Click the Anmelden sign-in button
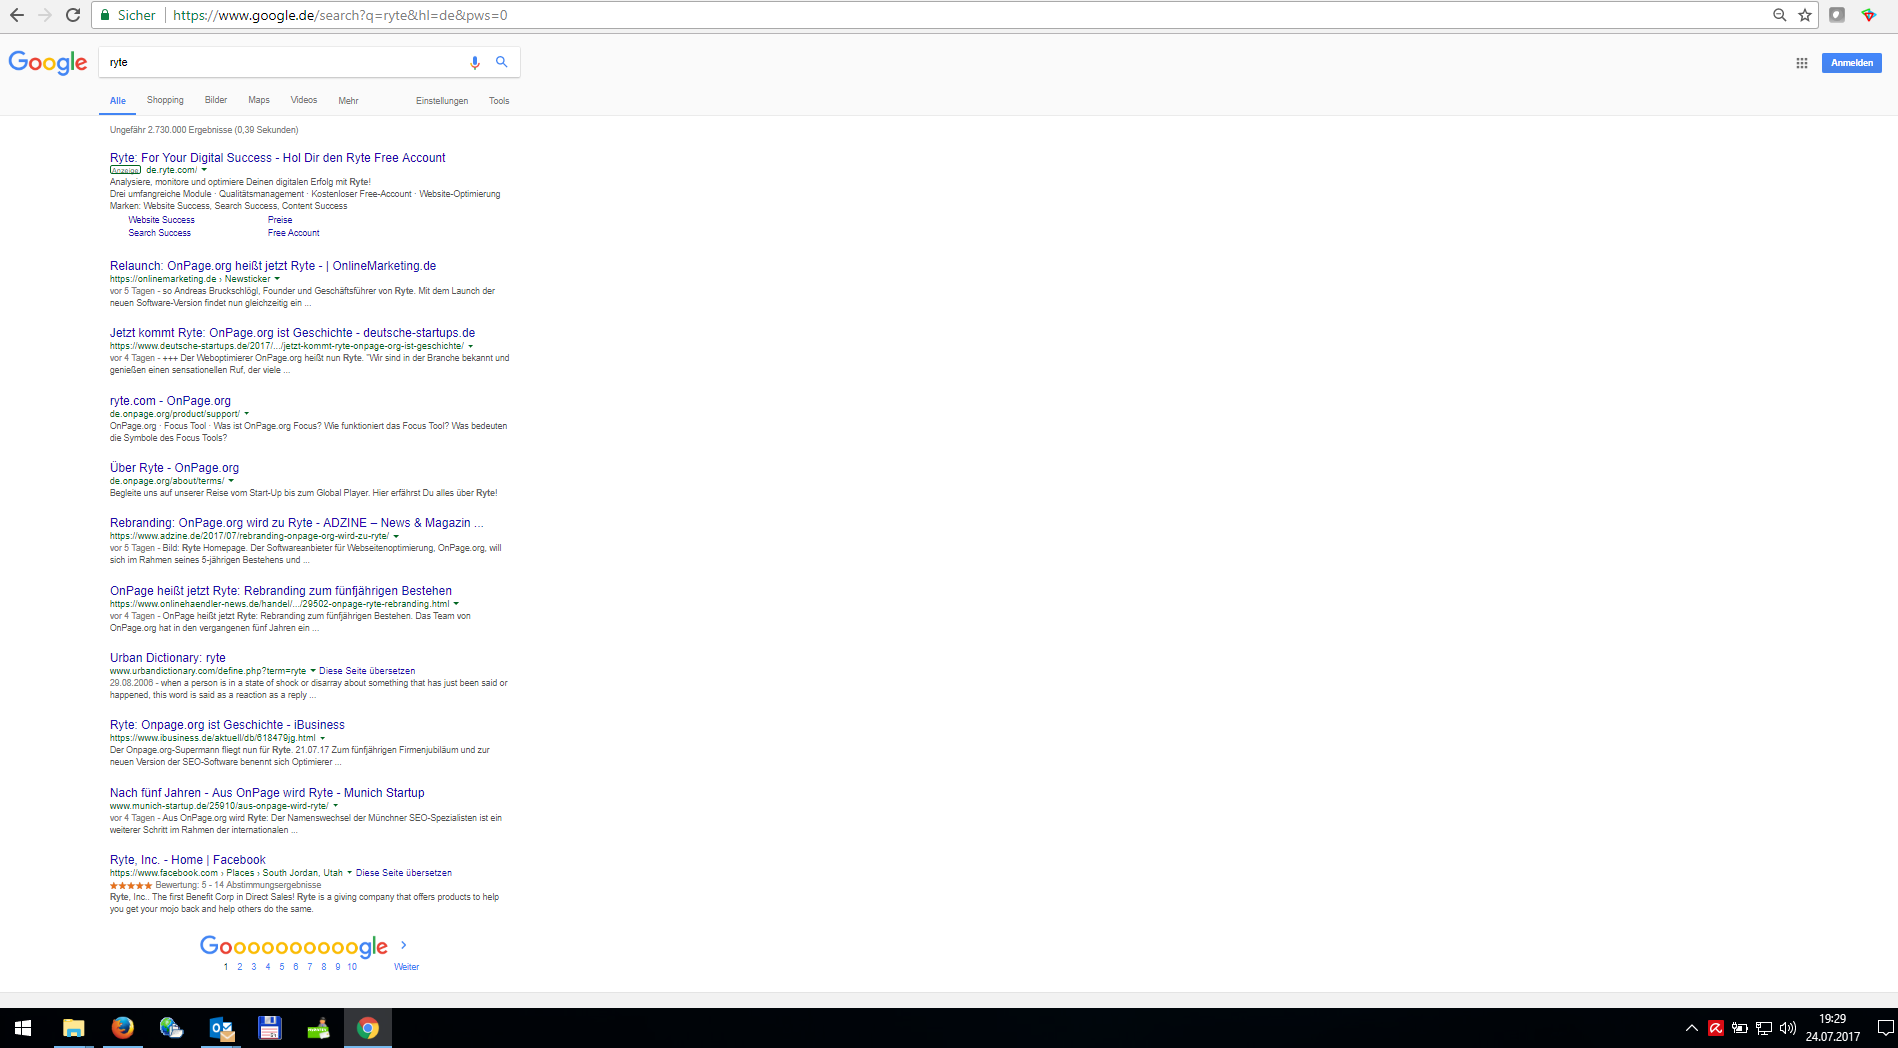 point(1852,63)
